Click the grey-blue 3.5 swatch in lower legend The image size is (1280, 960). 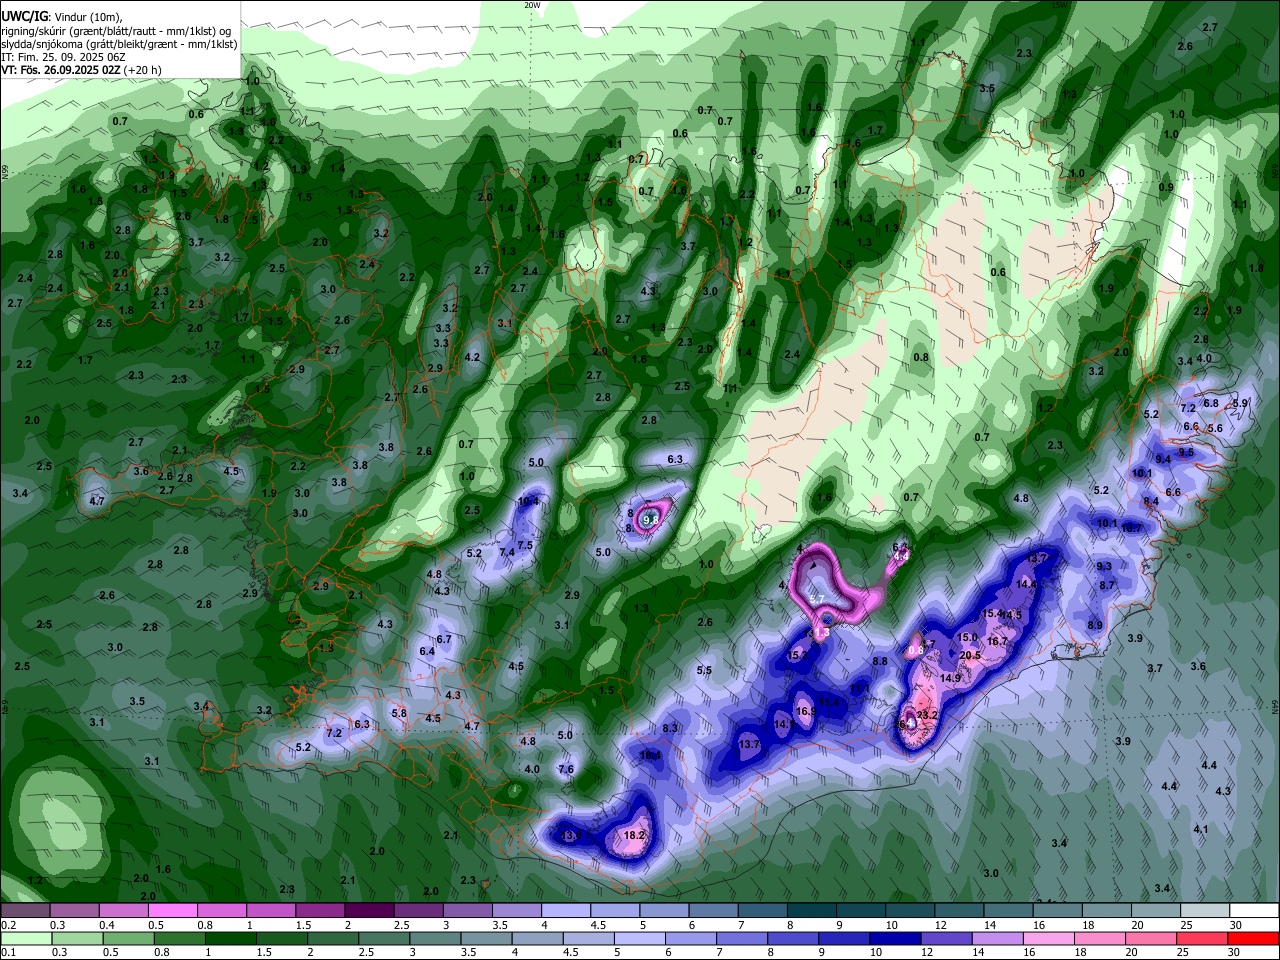click(x=486, y=939)
